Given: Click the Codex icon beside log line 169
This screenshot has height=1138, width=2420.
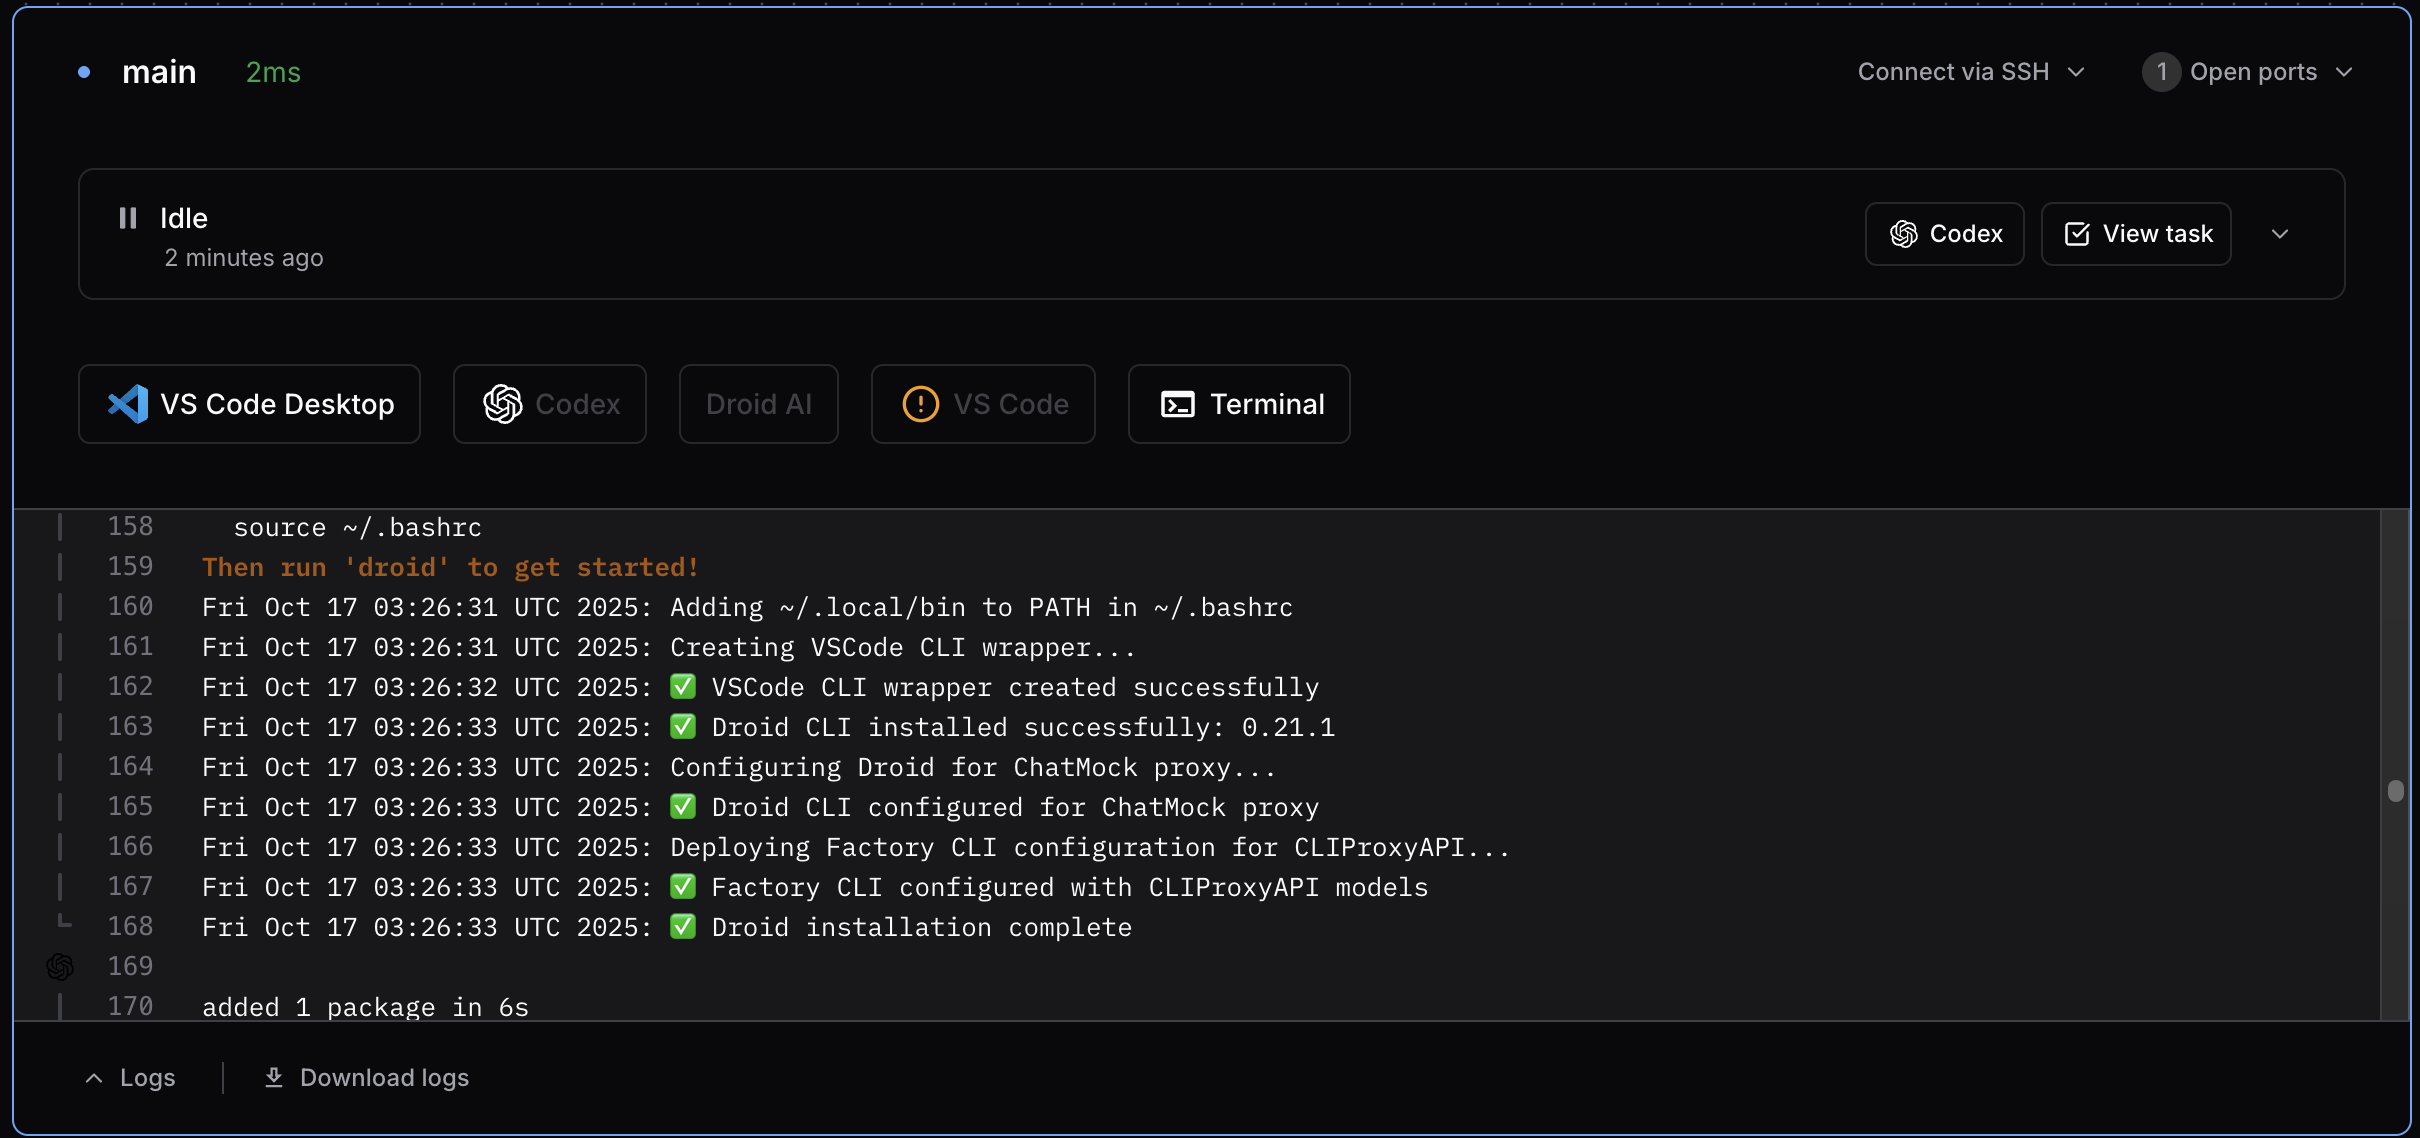Looking at the screenshot, I should (x=60, y=966).
